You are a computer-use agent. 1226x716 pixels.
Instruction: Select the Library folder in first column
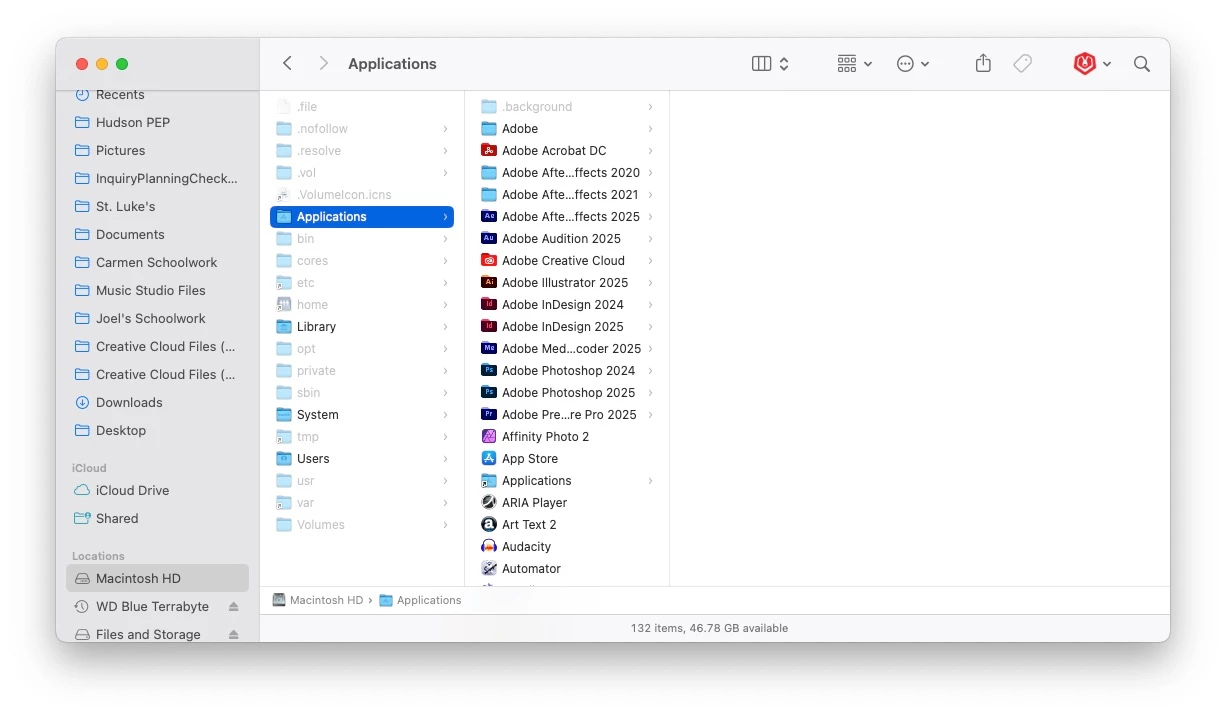tap(362, 326)
